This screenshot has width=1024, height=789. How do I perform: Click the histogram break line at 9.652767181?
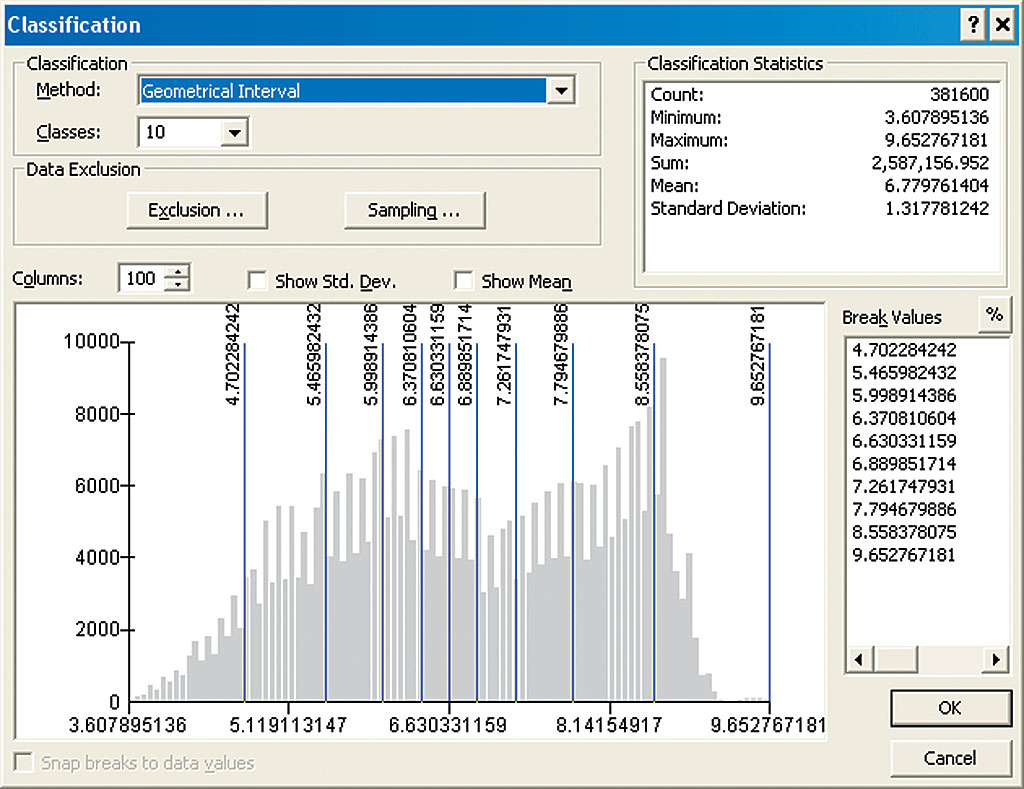pos(769,523)
